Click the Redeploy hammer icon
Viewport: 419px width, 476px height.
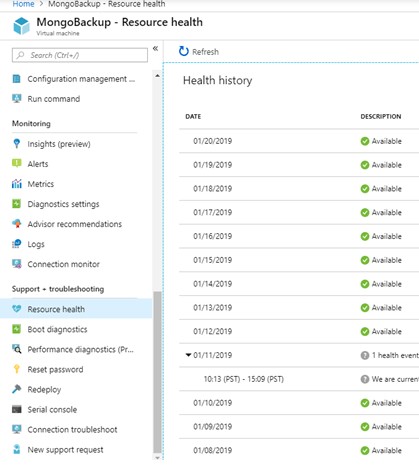(x=16, y=389)
